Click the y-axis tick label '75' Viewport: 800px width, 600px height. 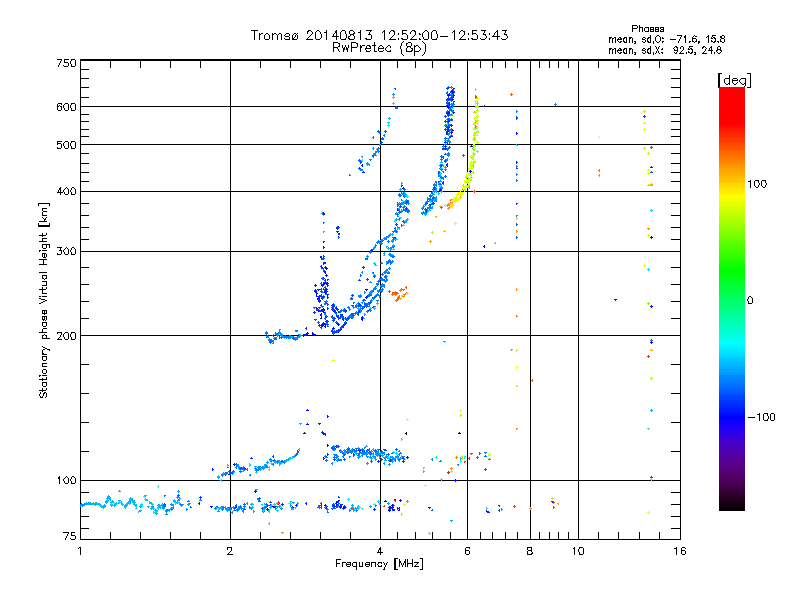click(x=70, y=536)
